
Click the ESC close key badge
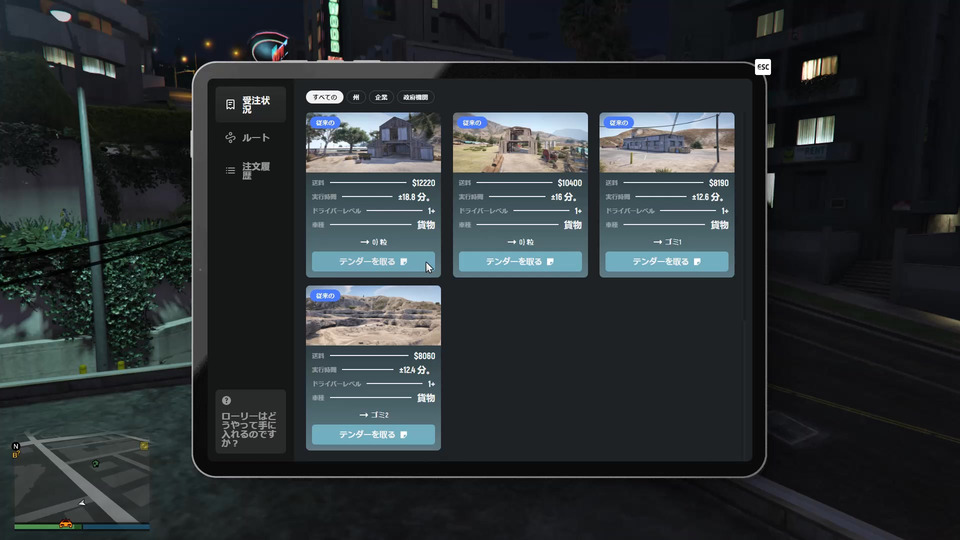point(763,67)
